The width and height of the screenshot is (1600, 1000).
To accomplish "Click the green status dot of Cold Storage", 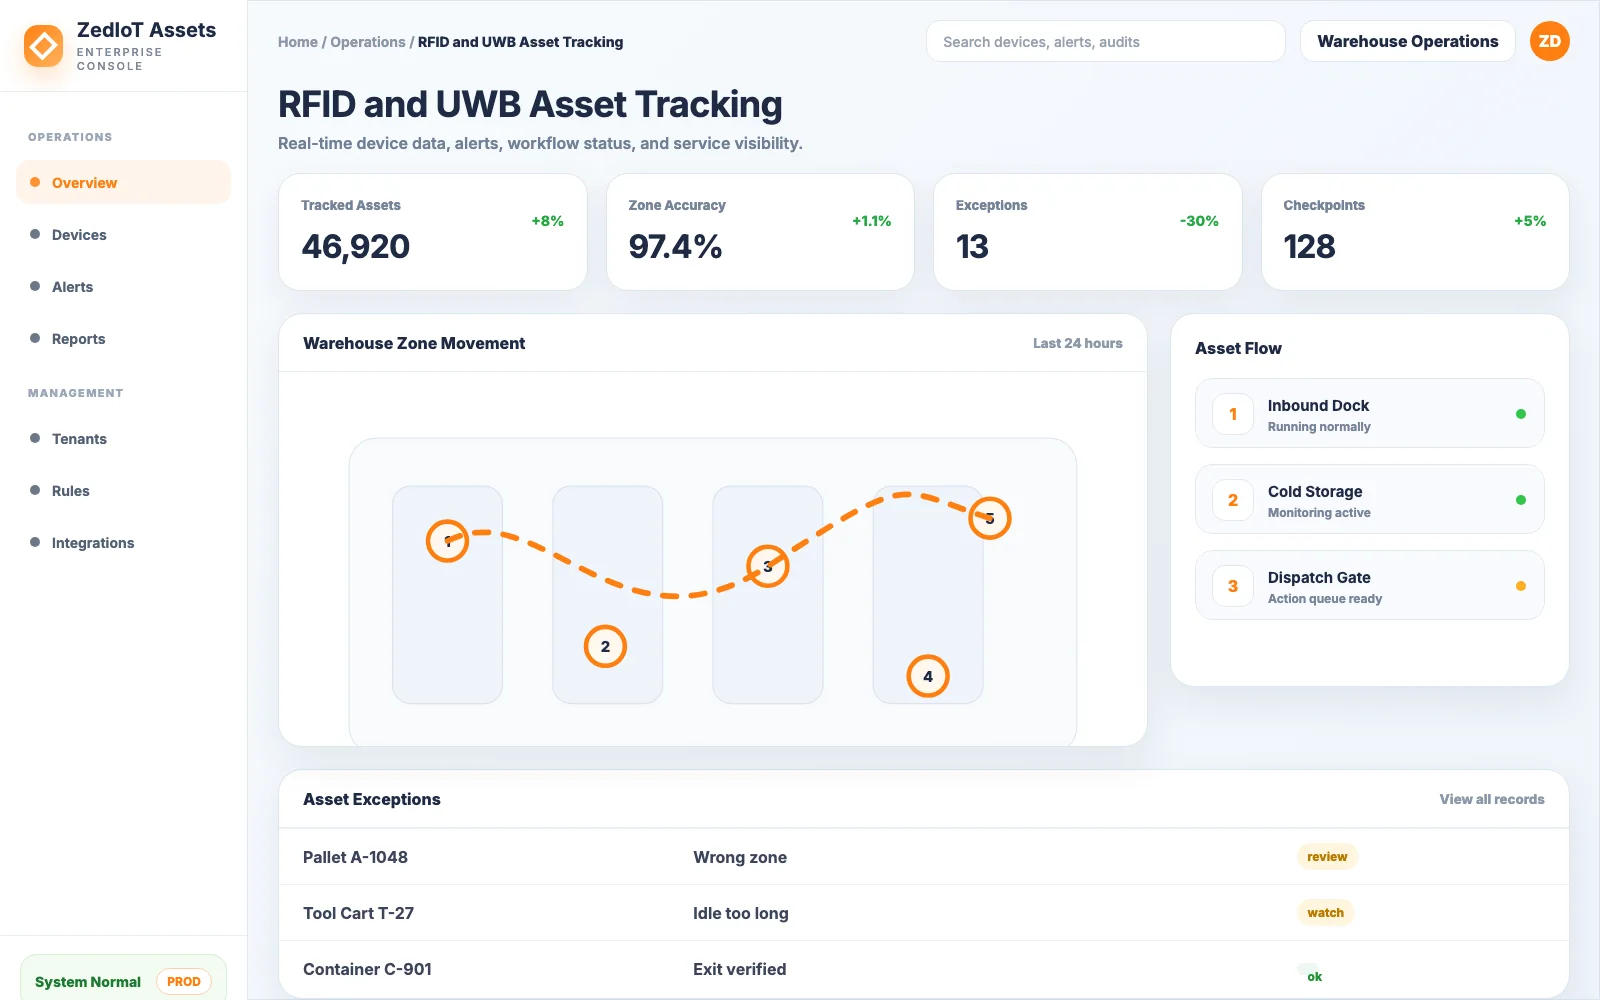I will point(1520,500).
